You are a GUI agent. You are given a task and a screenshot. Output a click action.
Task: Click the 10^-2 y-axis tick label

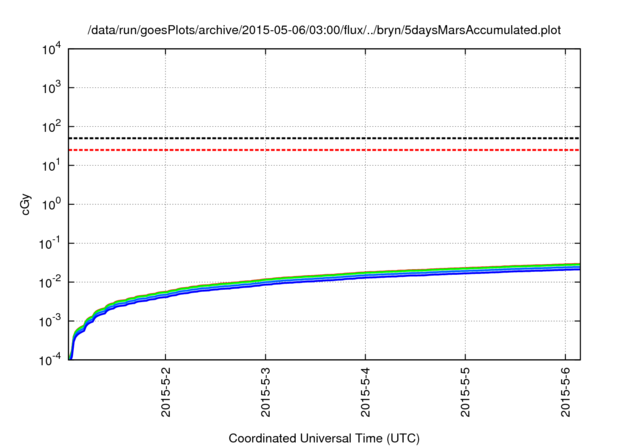tap(50, 282)
